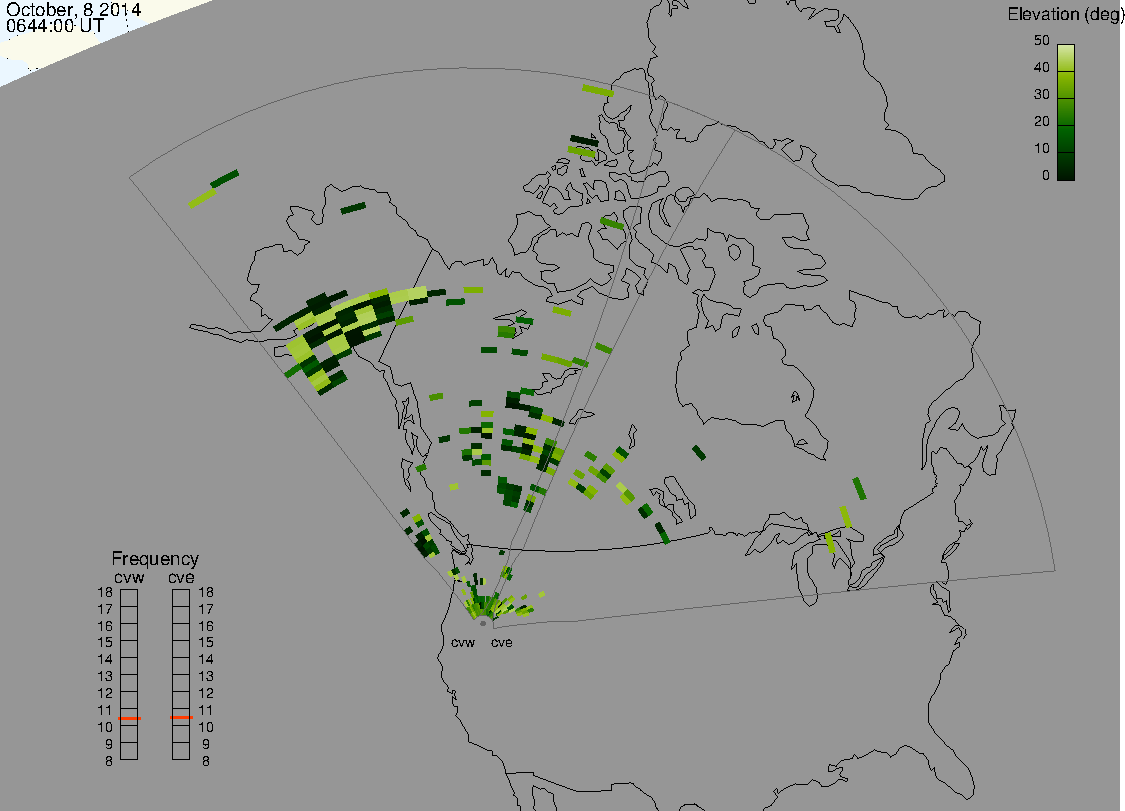Click the "cve" radar label on the map
This screenshot has height=811, width=1125.
502,643
